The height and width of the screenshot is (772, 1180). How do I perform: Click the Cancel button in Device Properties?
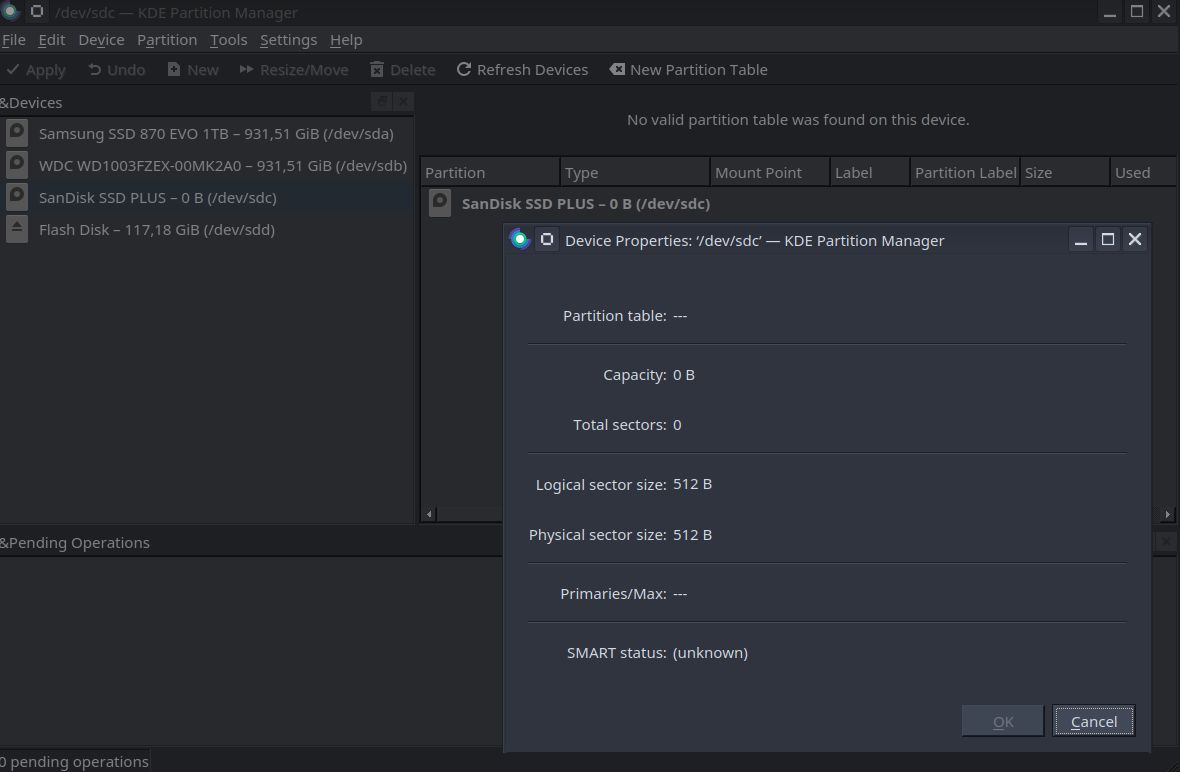(x=1093, y=722)
